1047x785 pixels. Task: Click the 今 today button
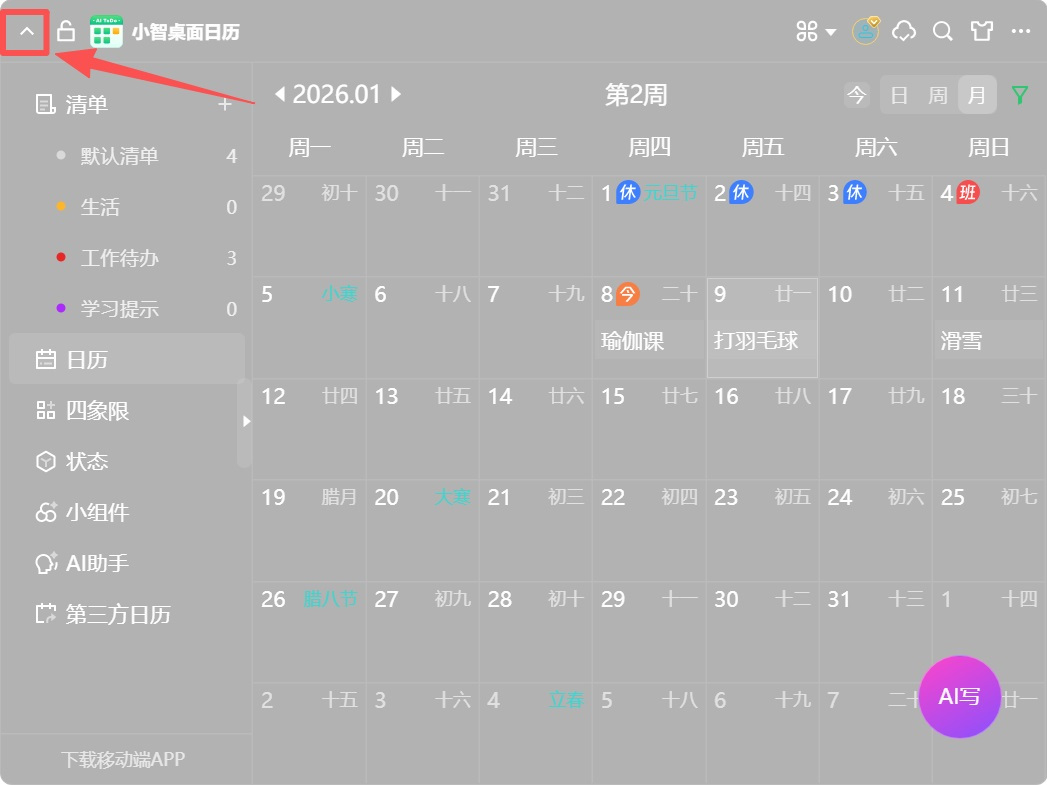(856, 94)
